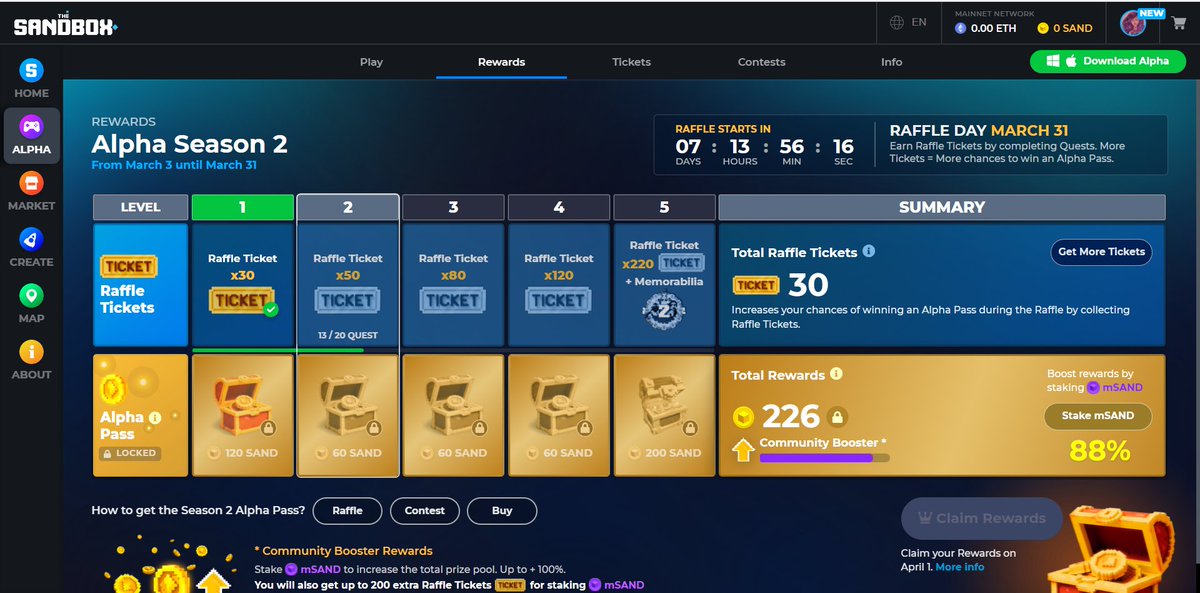The width and height of the screenshot is (1200, 593).
Task: Open the Home sidebar icon
Action: click(x=32, y=71)
